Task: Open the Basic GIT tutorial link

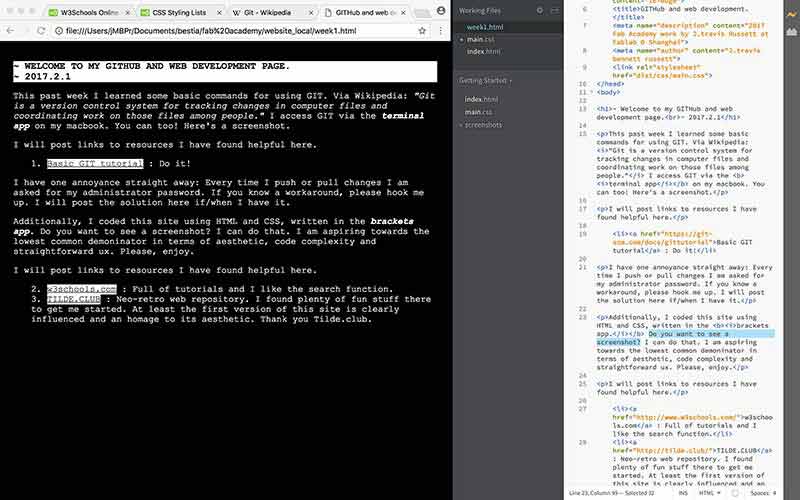Action: pyautogui.click(x=95, y=164)
